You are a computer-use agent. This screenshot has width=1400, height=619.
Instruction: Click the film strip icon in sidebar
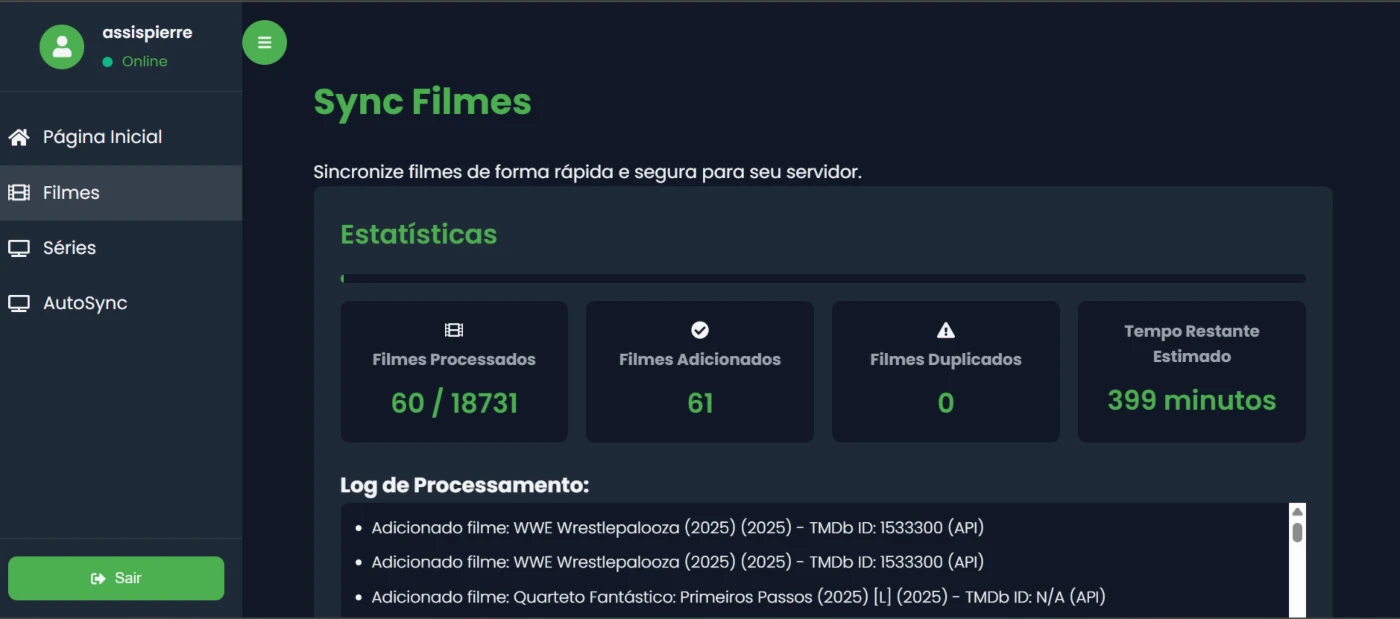[19, 193]
